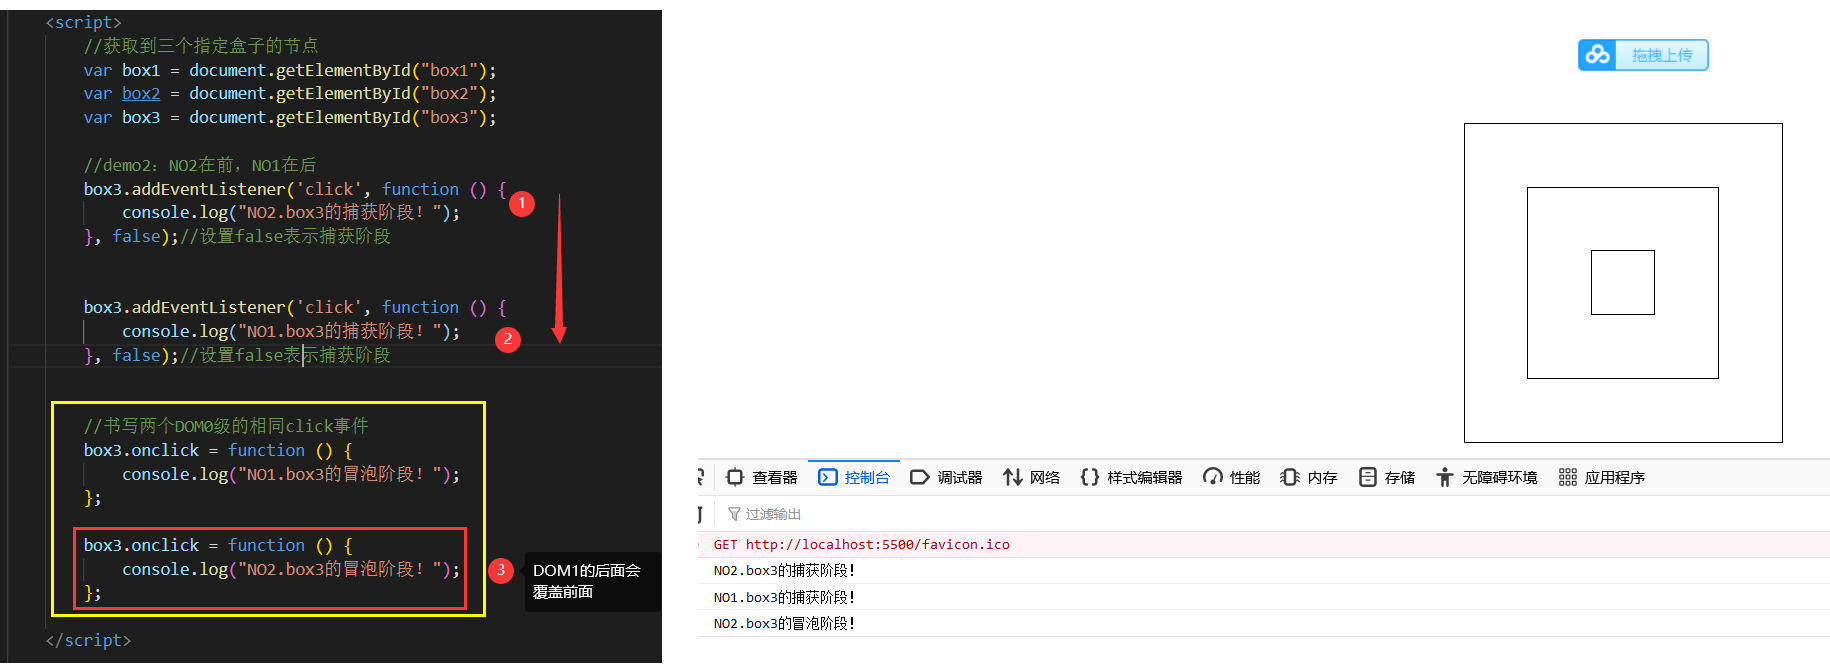Viewport: 1830px width, 665px height.
Task: Open the 样式编辑器 style editor tab
Action: pyautogui.click(x=1131, y=477)
